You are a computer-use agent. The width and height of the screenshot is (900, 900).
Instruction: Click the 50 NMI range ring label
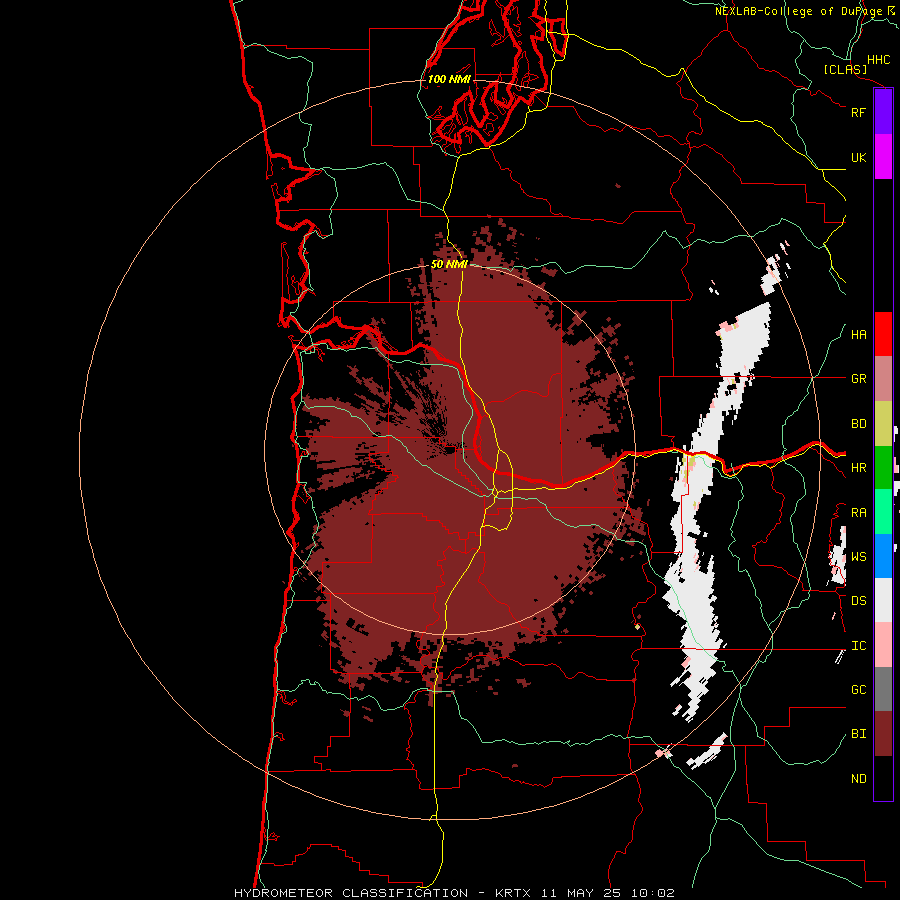449,264
